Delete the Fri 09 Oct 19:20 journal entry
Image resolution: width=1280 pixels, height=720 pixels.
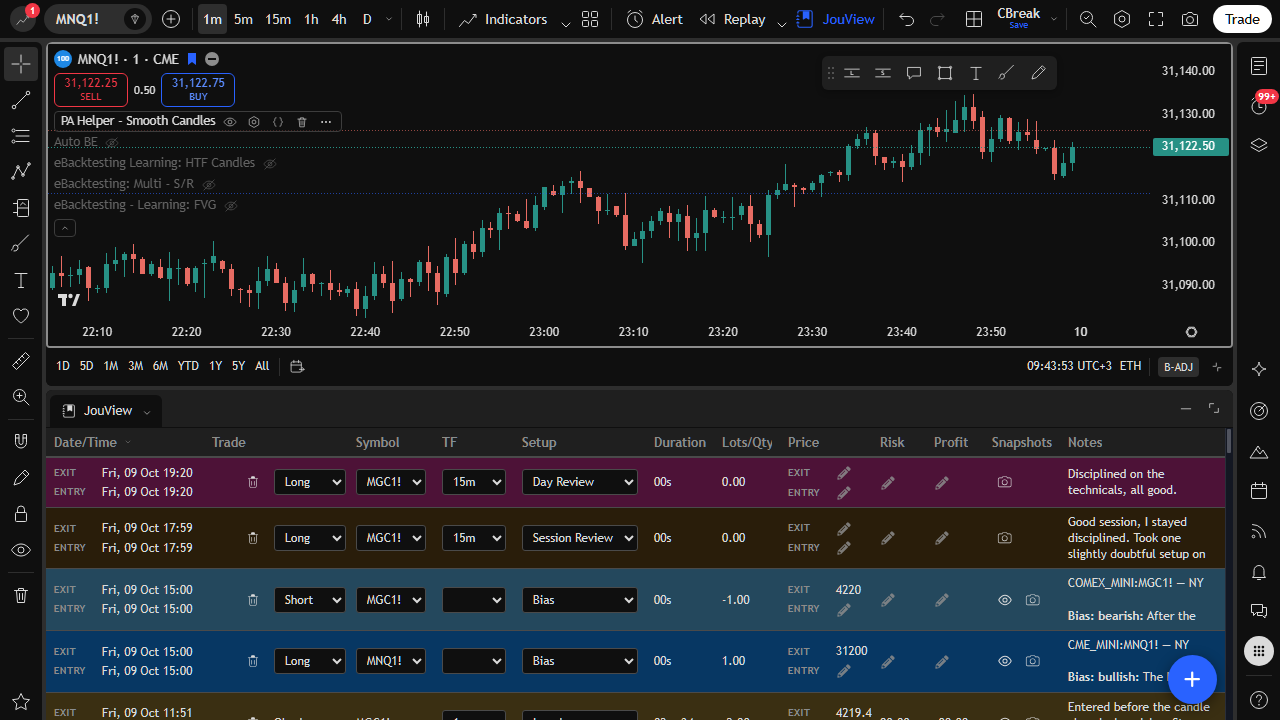(253, 482)
